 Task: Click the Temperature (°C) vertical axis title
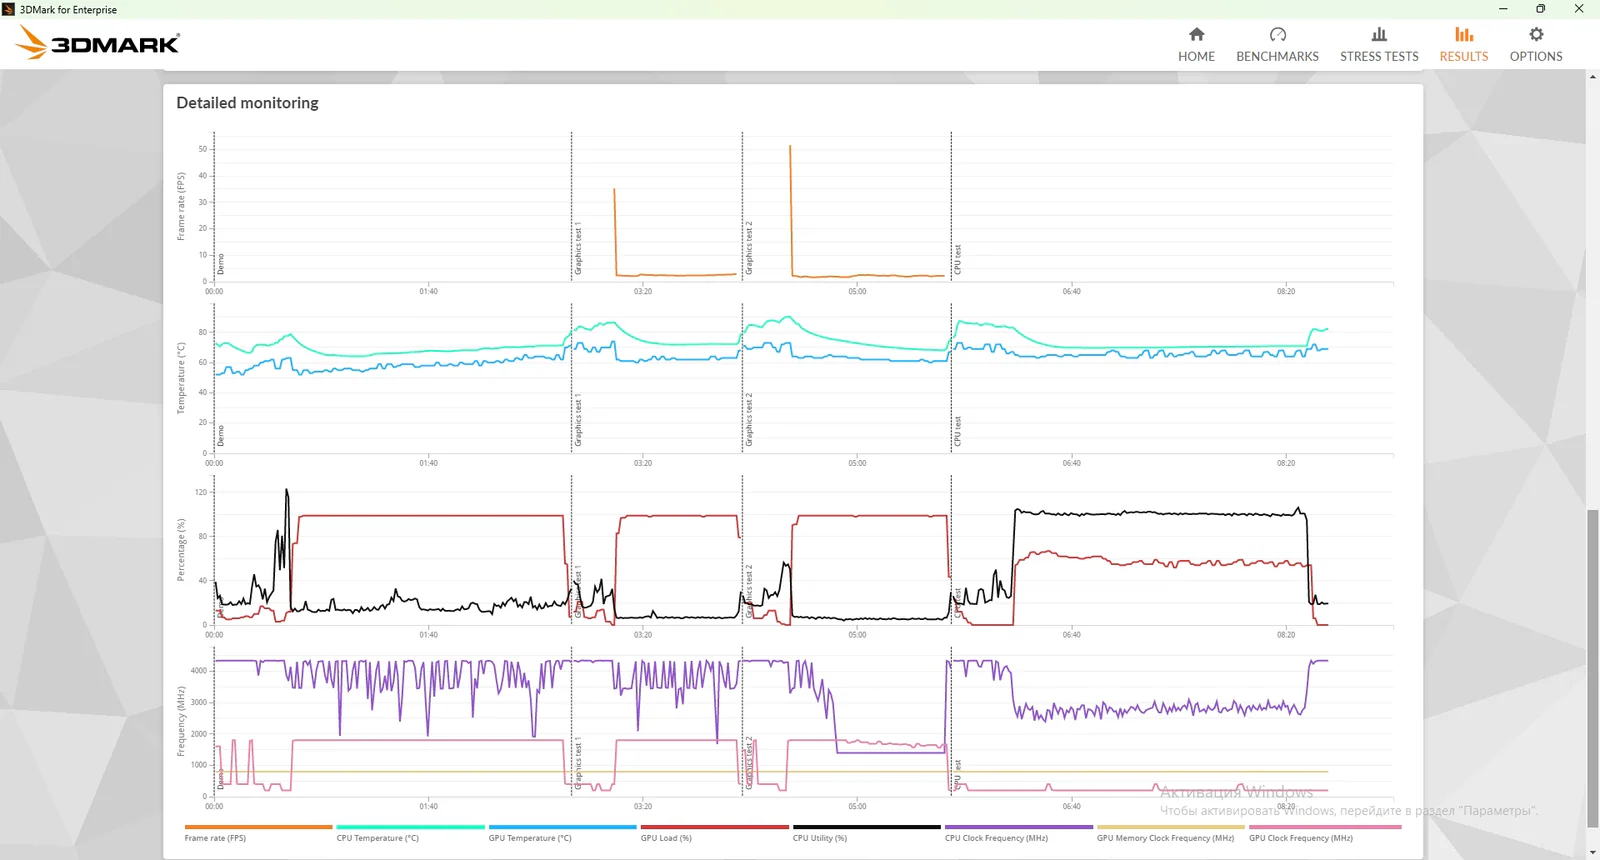181,378
